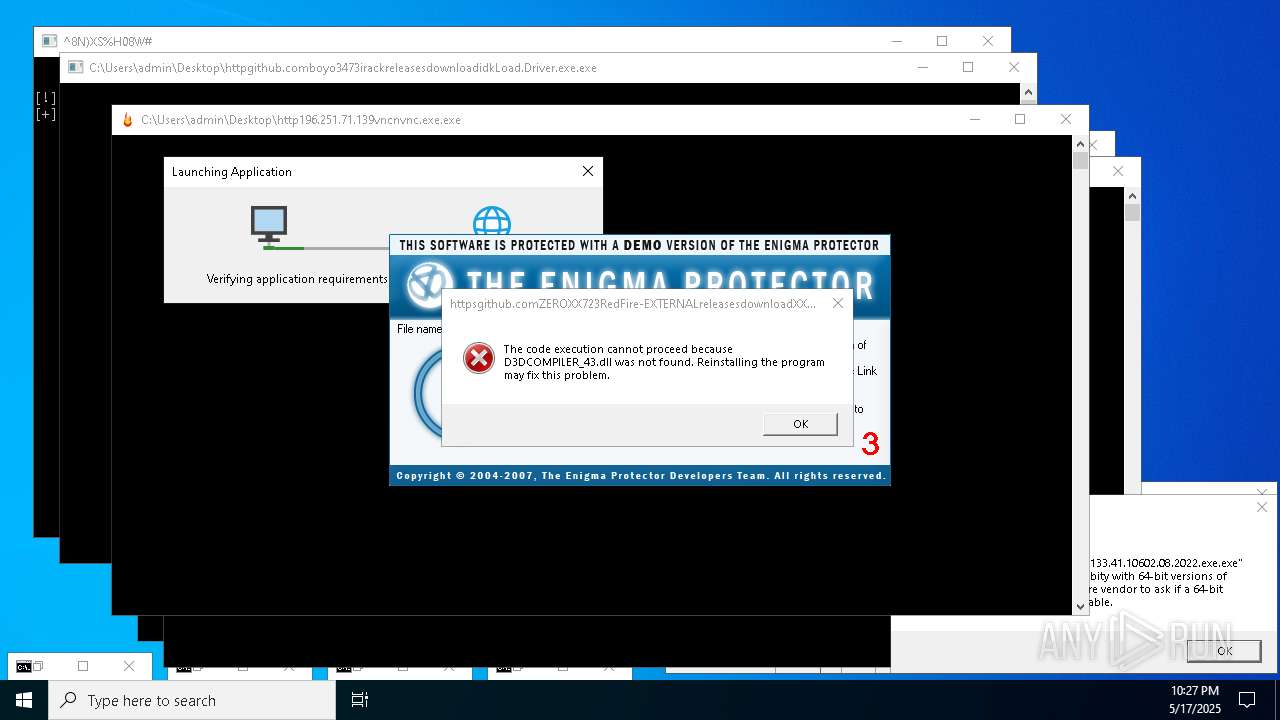Click 'Verifying application requirements' status text
Image resolution: width=1280 pixels, height=720 pixels.
tap(297, 279)
